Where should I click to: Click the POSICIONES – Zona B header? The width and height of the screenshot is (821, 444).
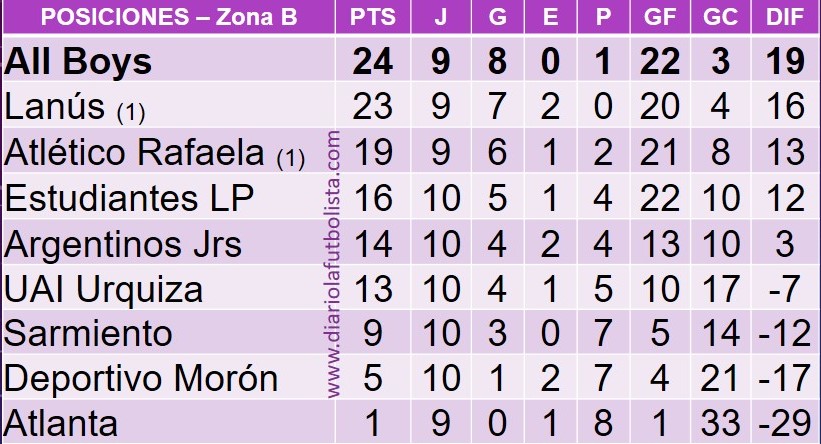pyautogui.click(x=169, y=17)
